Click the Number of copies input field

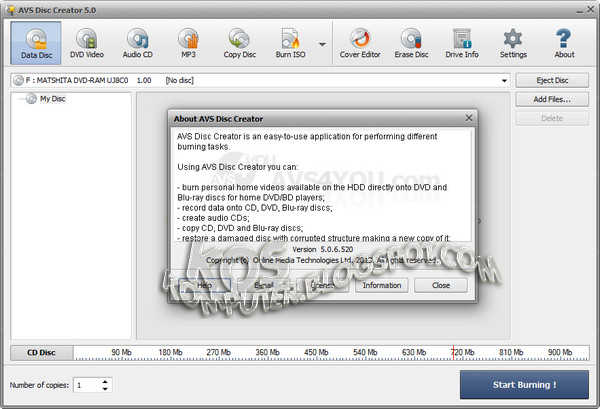88,385
